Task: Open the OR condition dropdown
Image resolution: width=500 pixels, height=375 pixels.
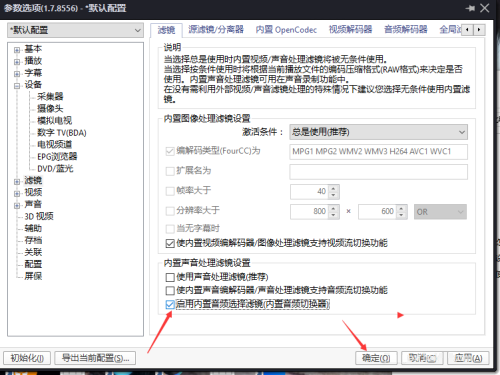Action: [440, 212]
